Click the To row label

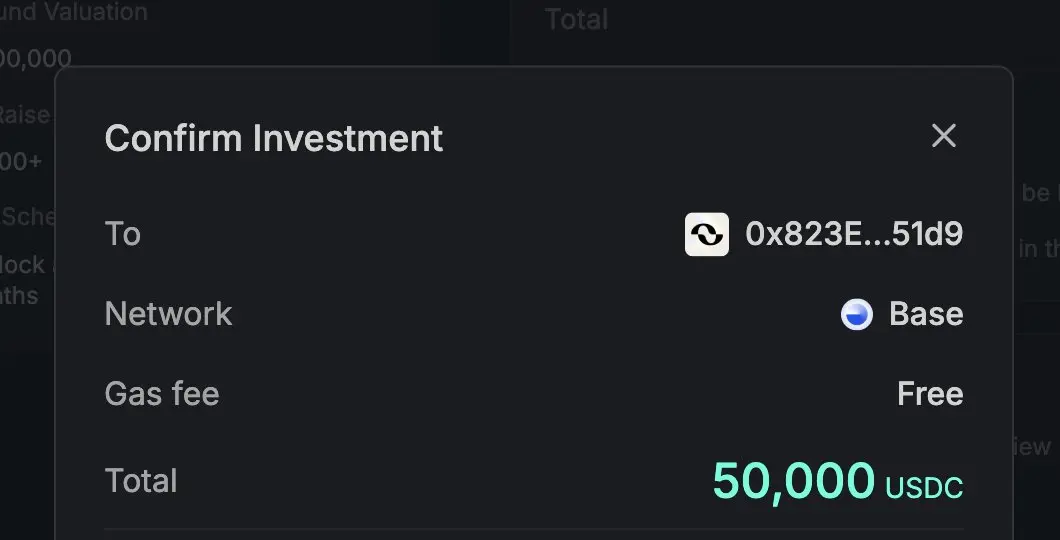click(122, 235)
